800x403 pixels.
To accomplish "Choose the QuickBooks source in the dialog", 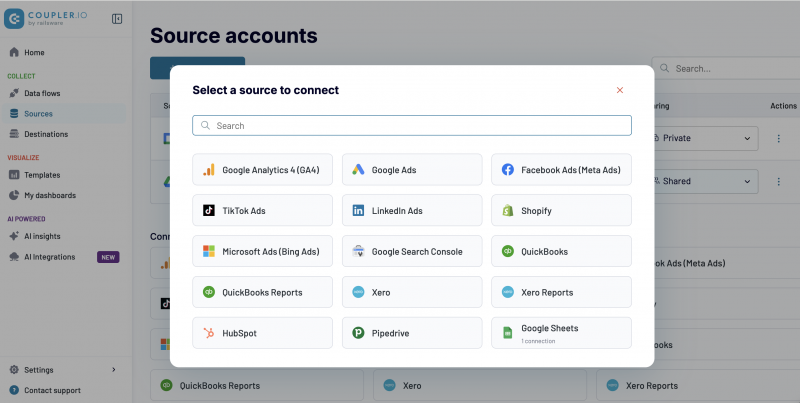I will pos(561,251).
